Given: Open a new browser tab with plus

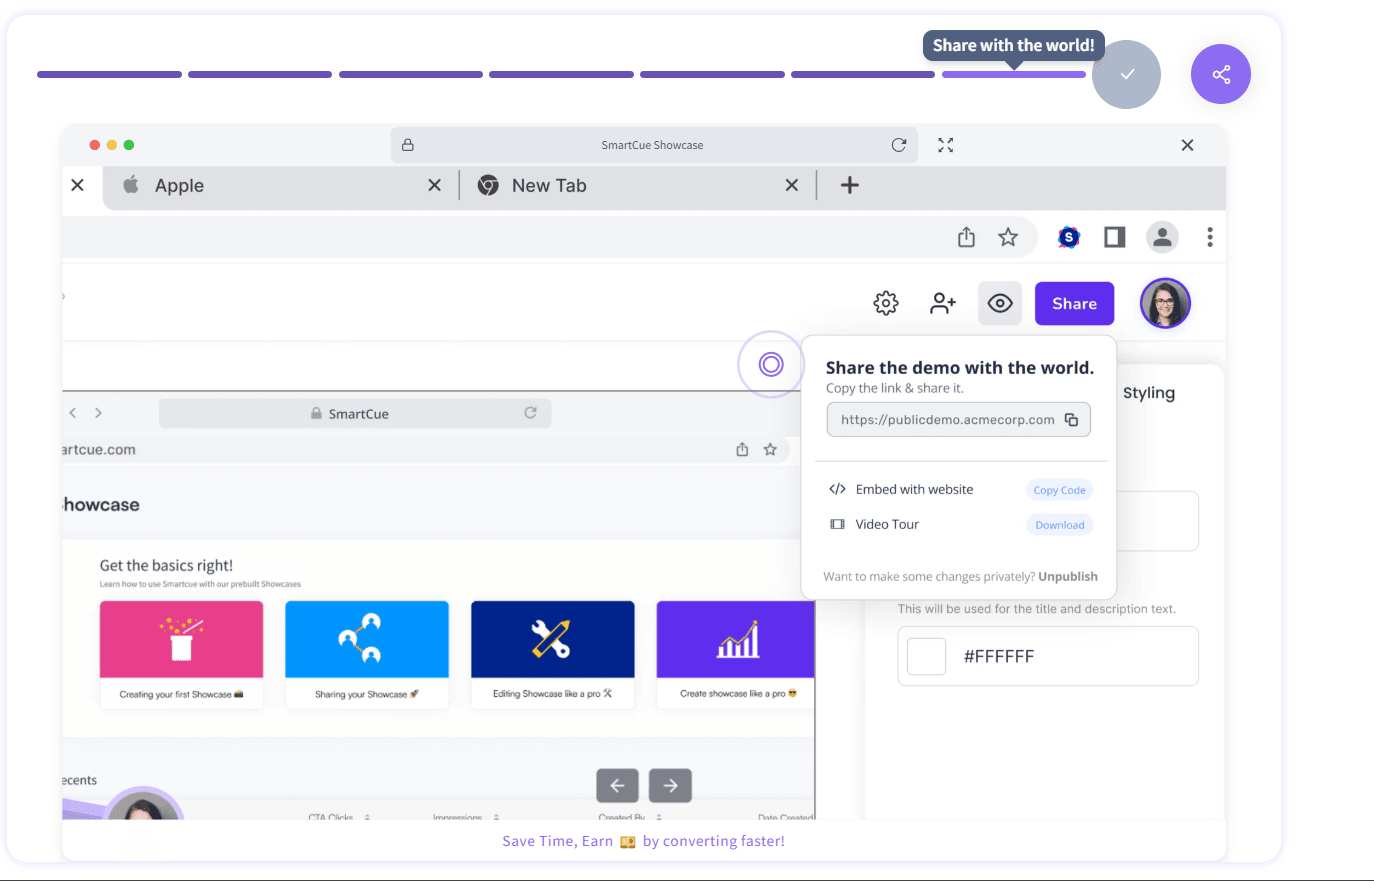Looking at the screenshot, I should click(x=849, y=185).
